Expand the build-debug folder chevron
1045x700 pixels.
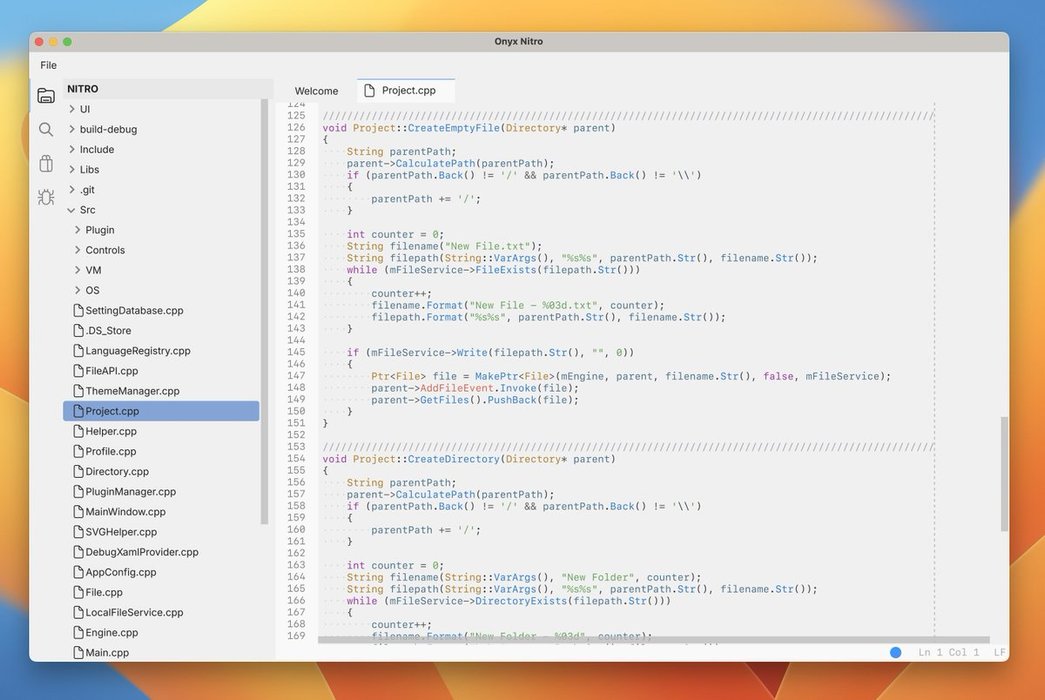71,129
